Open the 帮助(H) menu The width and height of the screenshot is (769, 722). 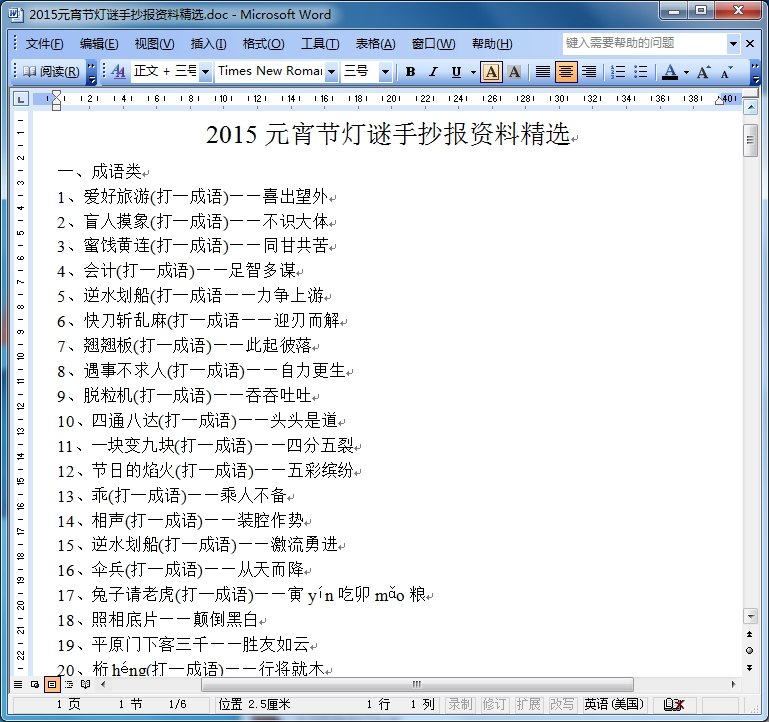(x=492, y=44)
